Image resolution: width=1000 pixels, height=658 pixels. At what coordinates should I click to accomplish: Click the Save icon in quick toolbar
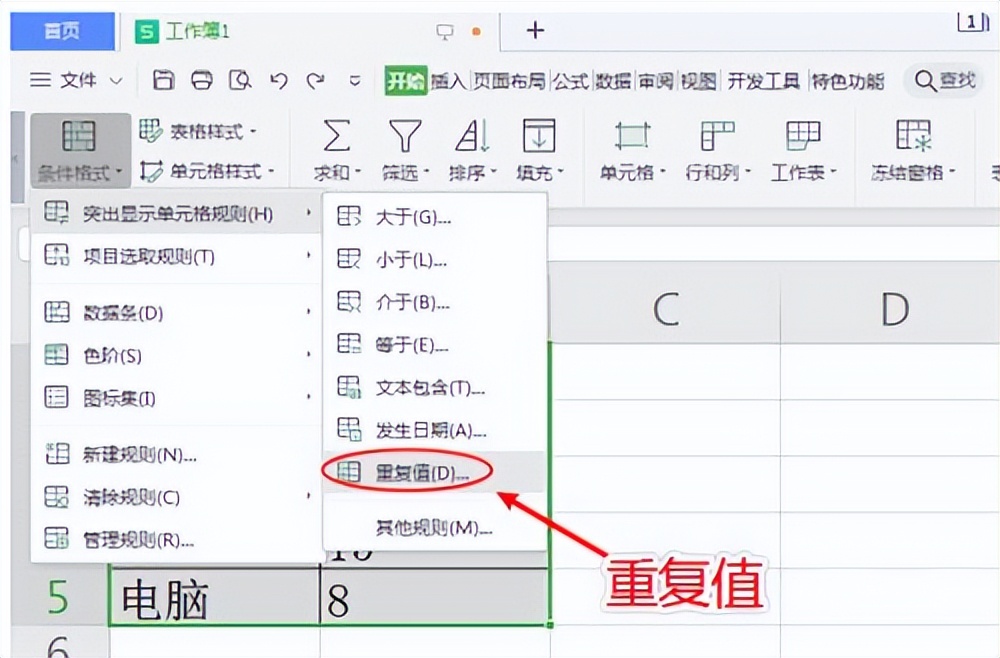click(x=163, y=80)
